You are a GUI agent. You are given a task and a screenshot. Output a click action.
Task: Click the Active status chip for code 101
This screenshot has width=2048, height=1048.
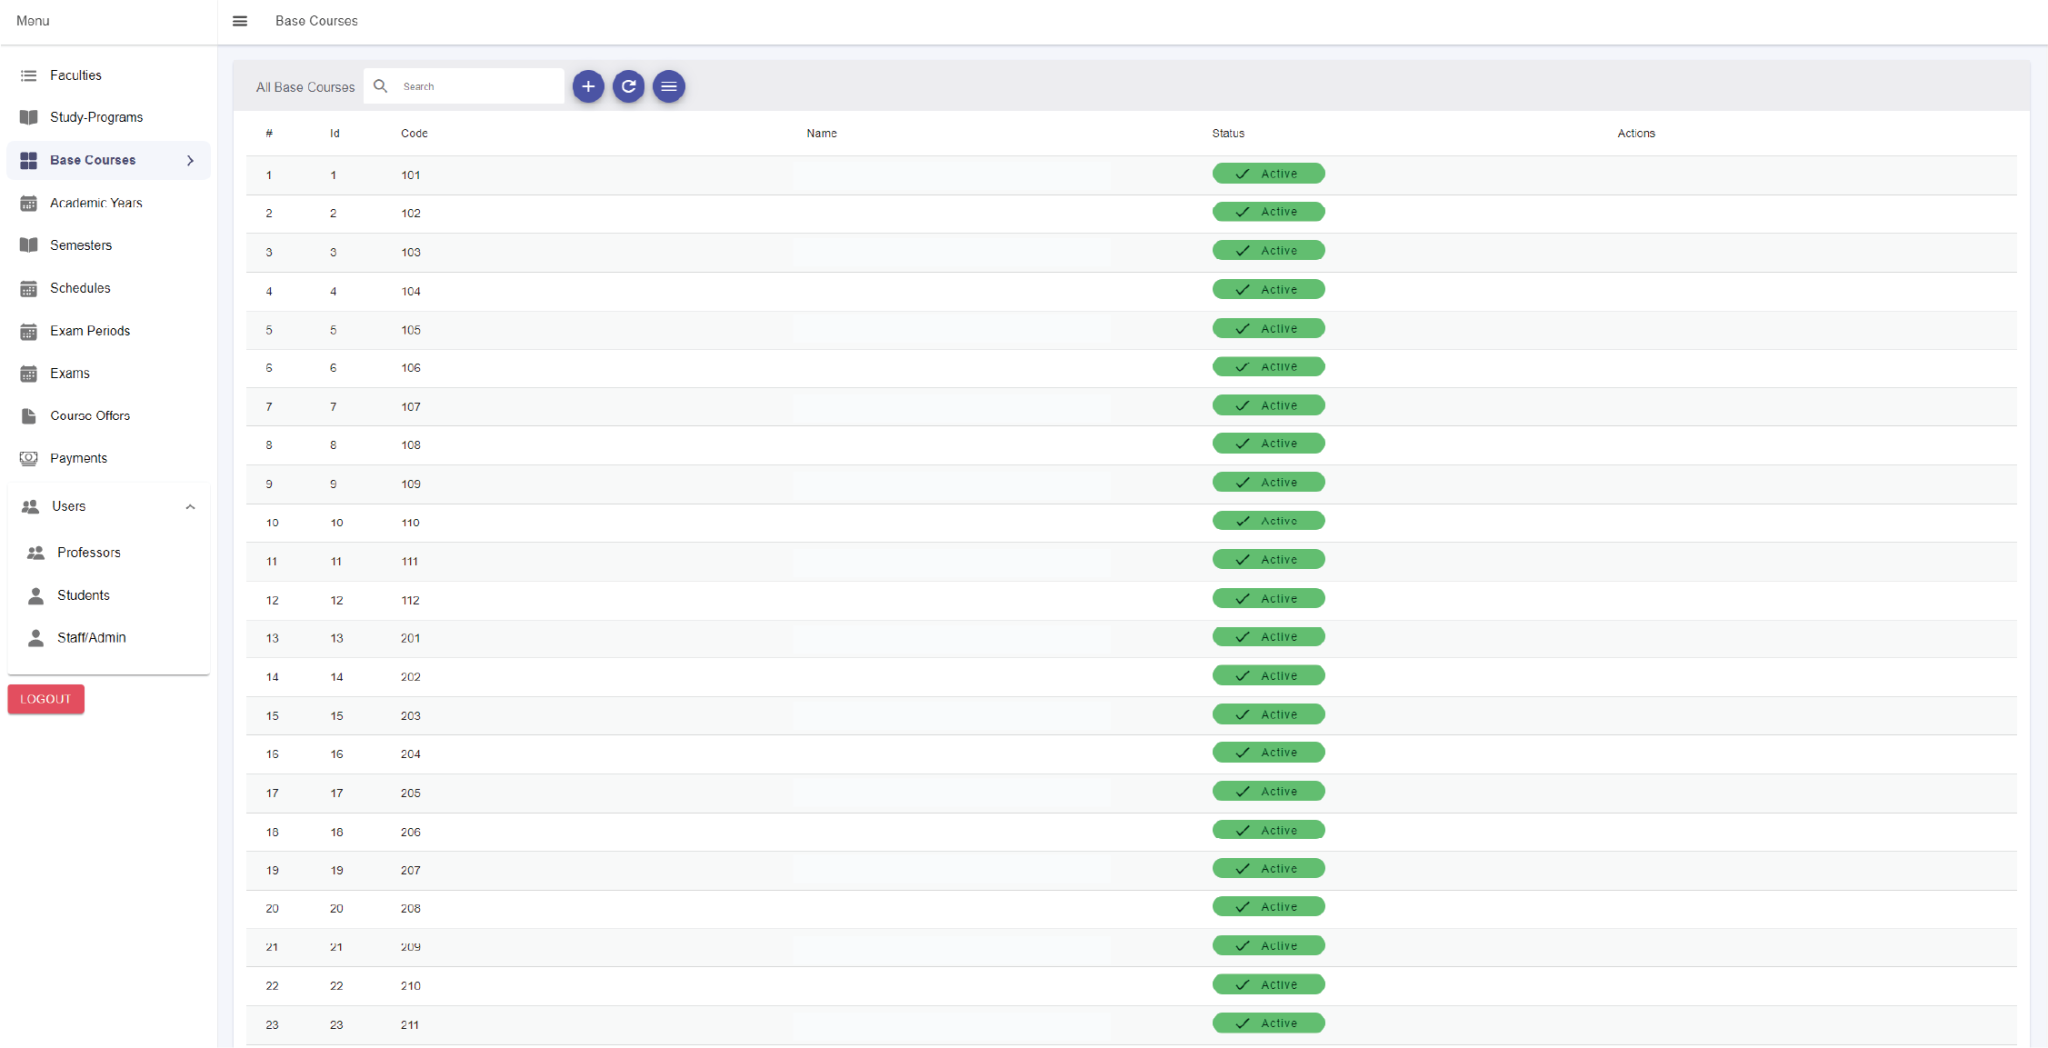[x=1267, y=174]
